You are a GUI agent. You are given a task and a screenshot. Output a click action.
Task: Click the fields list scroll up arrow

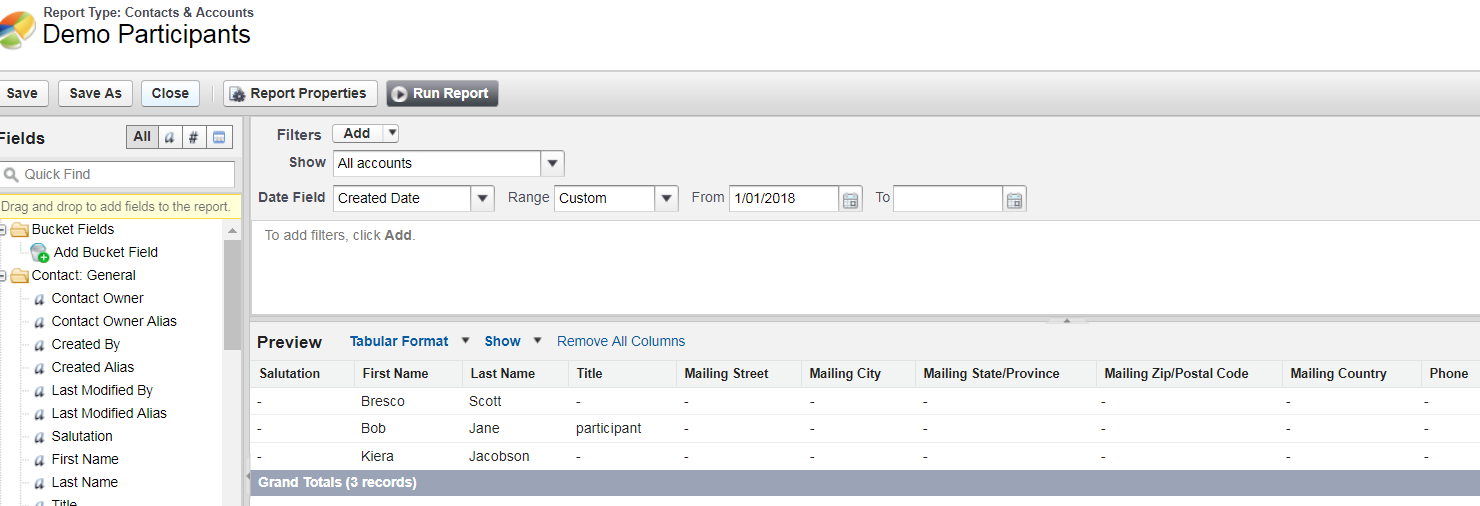pos(232,230)
